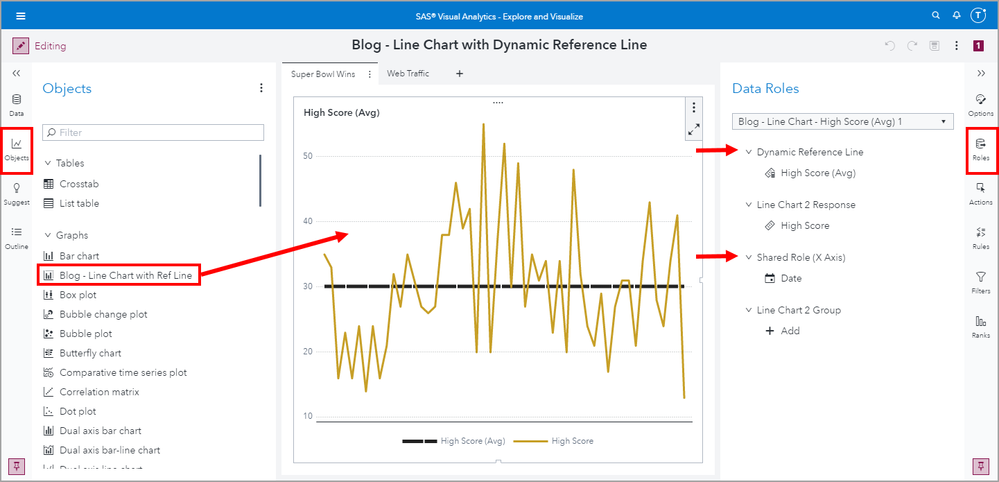Collapse Line Chart 2 Response role
The image size is (999, 482).
[x=749, y=205]
